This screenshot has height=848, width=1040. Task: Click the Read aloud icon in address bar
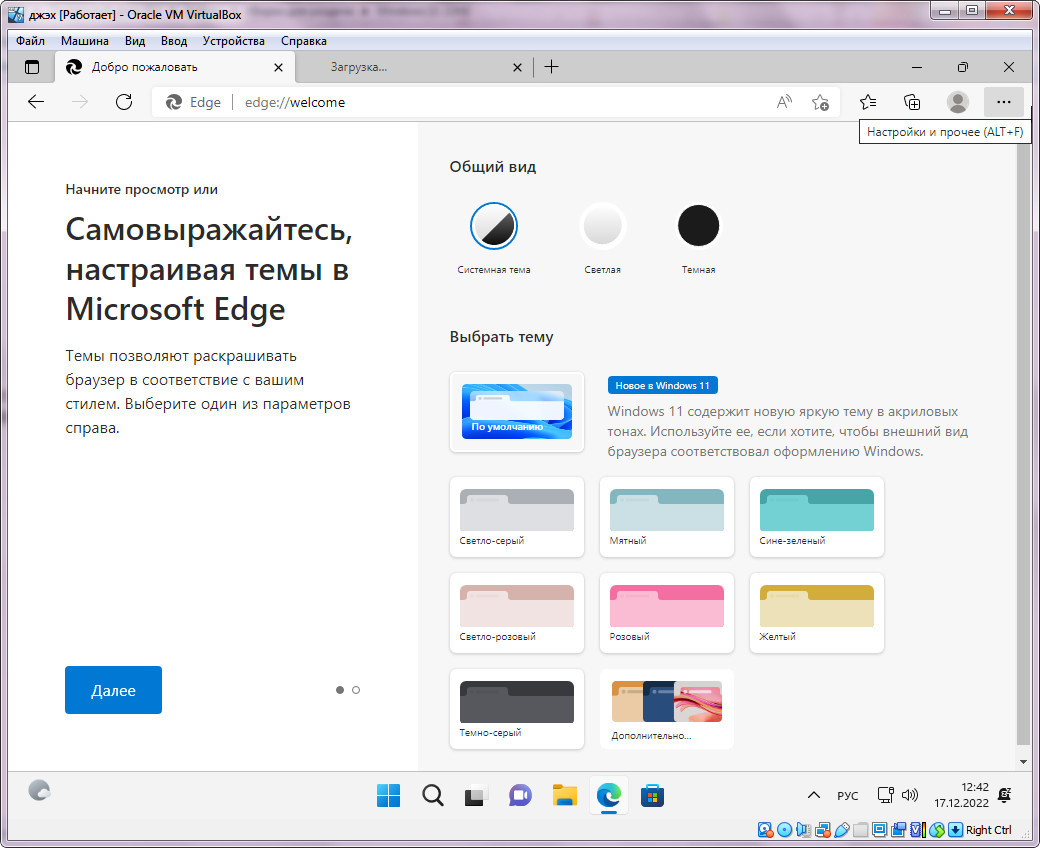(784, 102)
